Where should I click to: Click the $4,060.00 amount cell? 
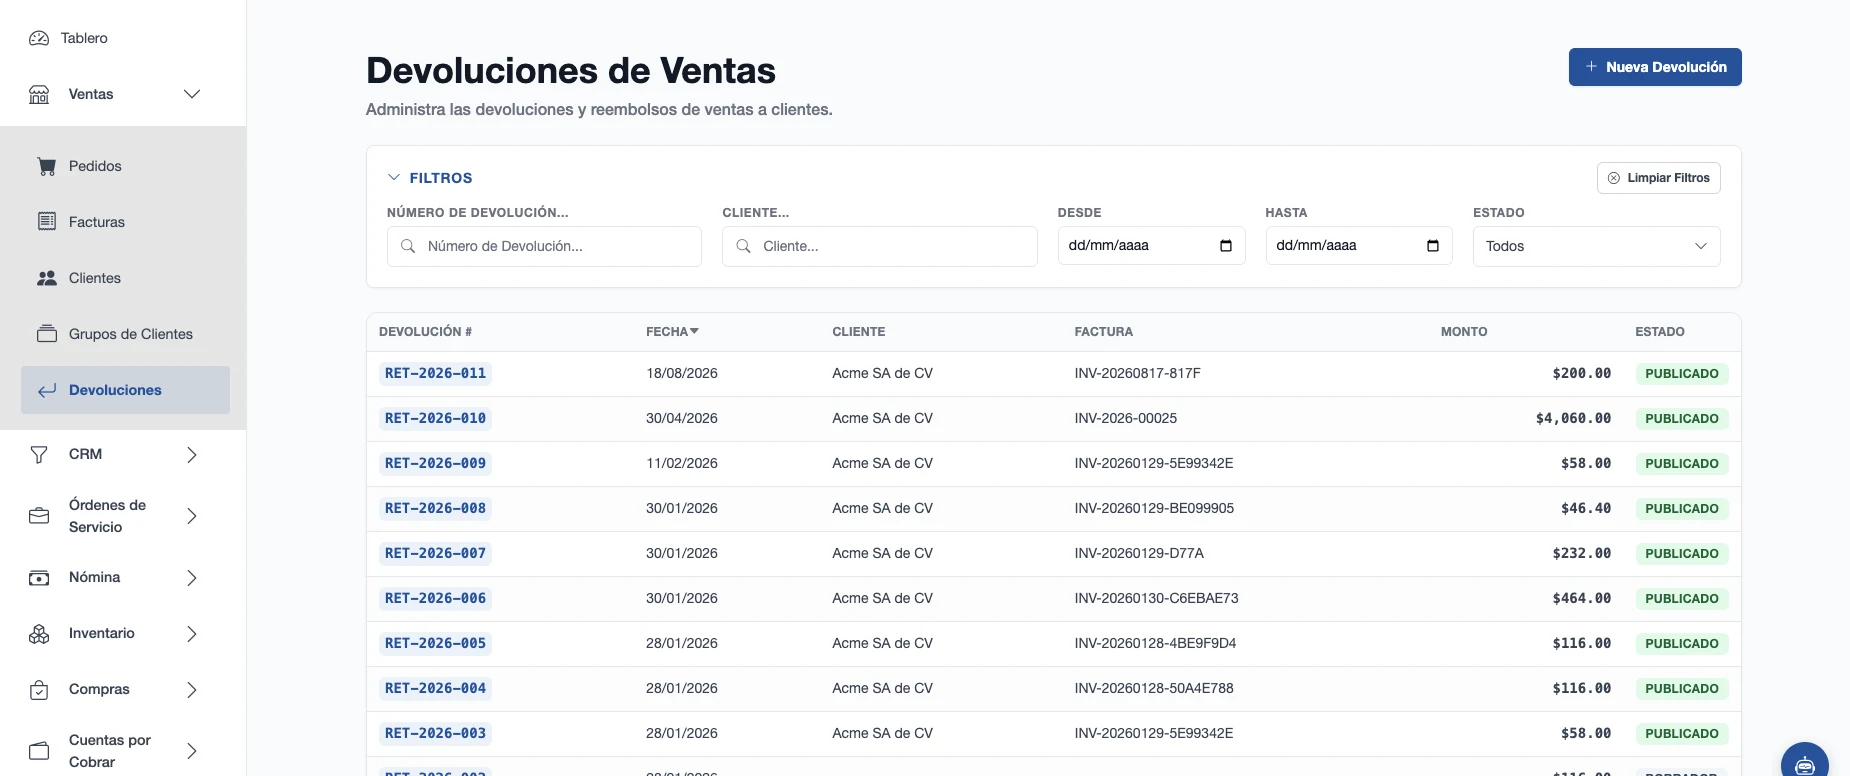click(x=1573, y=418)
